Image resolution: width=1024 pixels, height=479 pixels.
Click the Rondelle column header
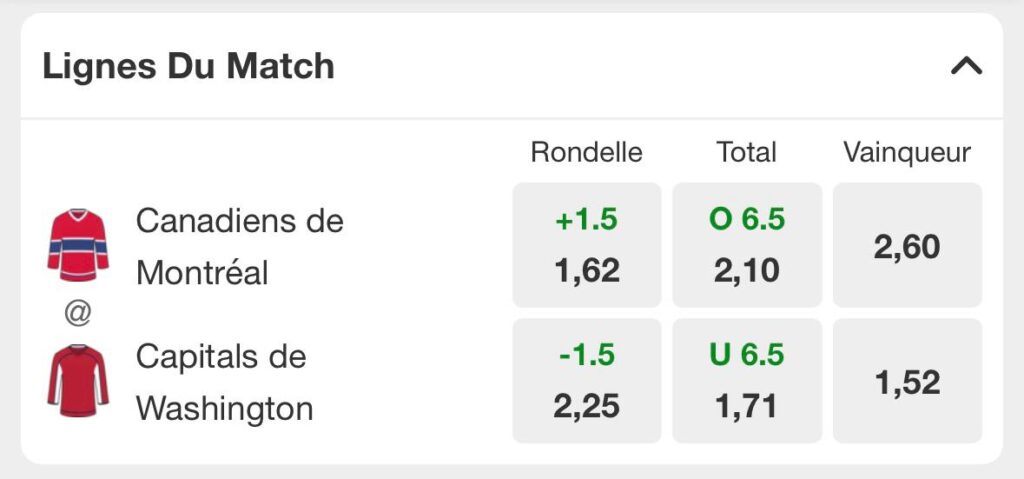pos(586,152)
